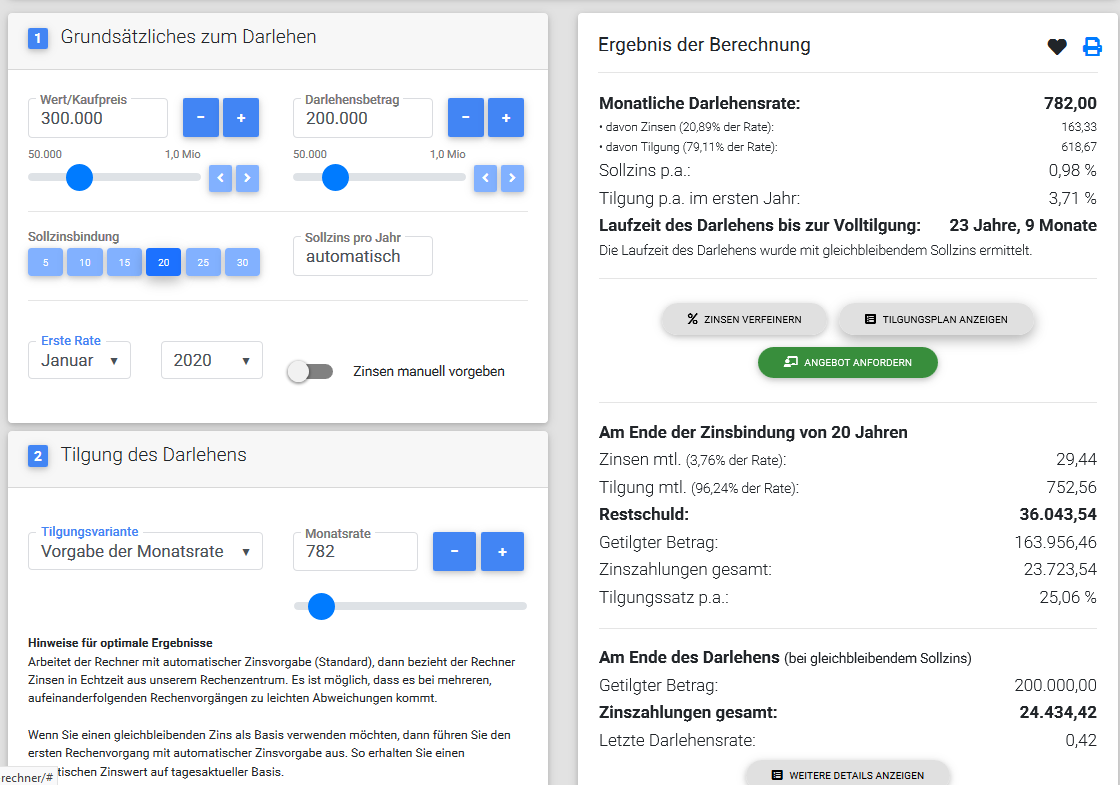This screenshot has height=785, width=1120.
Task: Click Zinsen verfeinern button
Action: 744,319
